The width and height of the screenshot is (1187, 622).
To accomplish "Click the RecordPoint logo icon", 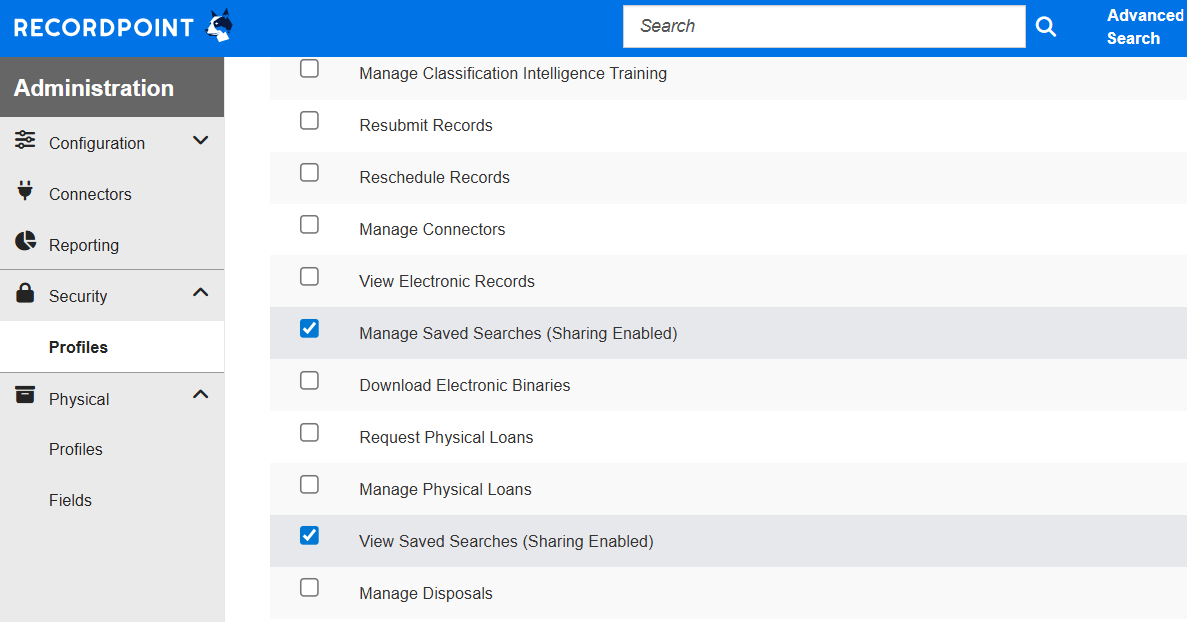I will coord(218,26).
